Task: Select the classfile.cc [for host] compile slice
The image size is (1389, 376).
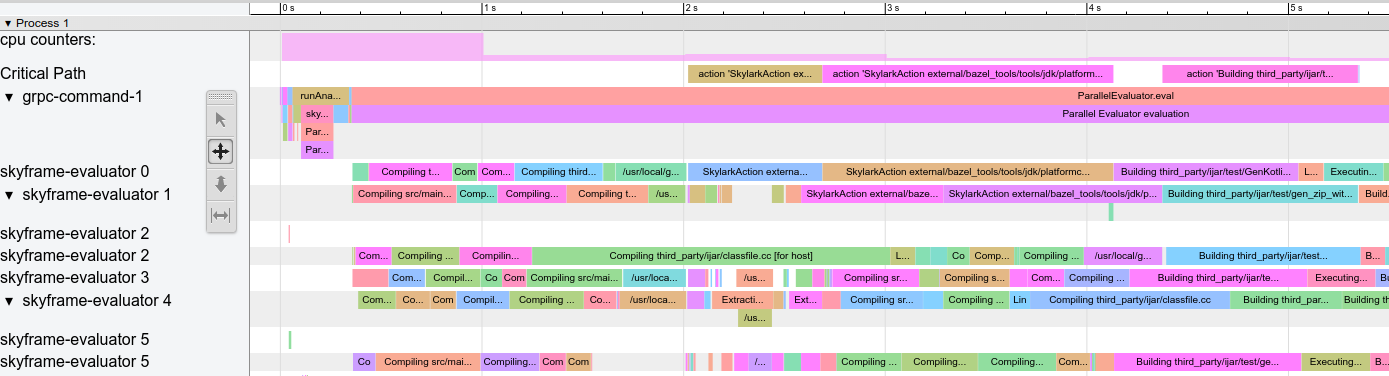Action: 710,256
